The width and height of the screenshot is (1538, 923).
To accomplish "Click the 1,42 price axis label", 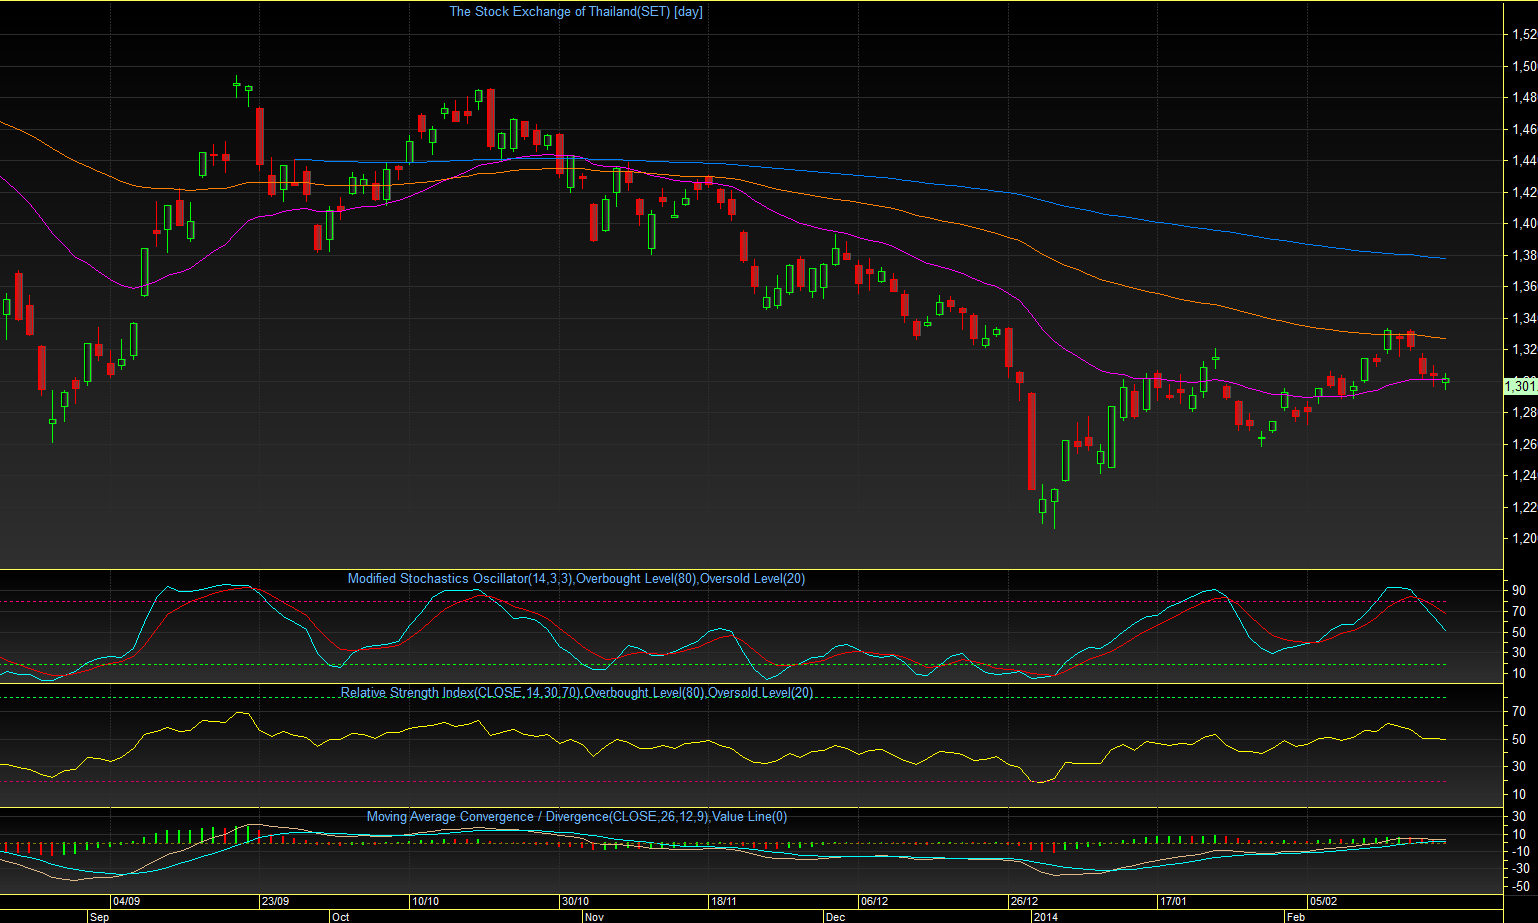I will 1524,193.
